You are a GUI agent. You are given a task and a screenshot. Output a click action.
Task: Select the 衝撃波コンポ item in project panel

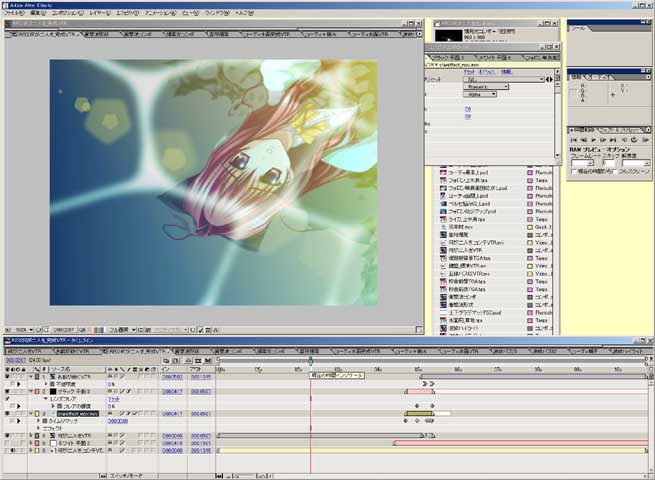click(x=462, y=297)
